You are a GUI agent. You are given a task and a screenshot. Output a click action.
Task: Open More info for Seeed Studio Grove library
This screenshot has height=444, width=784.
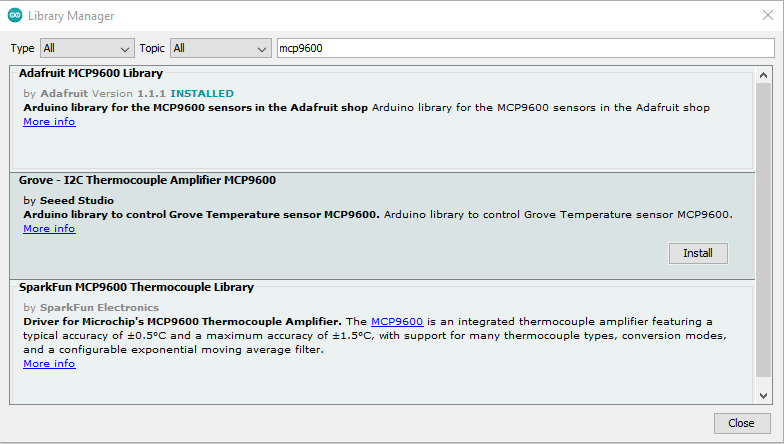click(49, 228)
